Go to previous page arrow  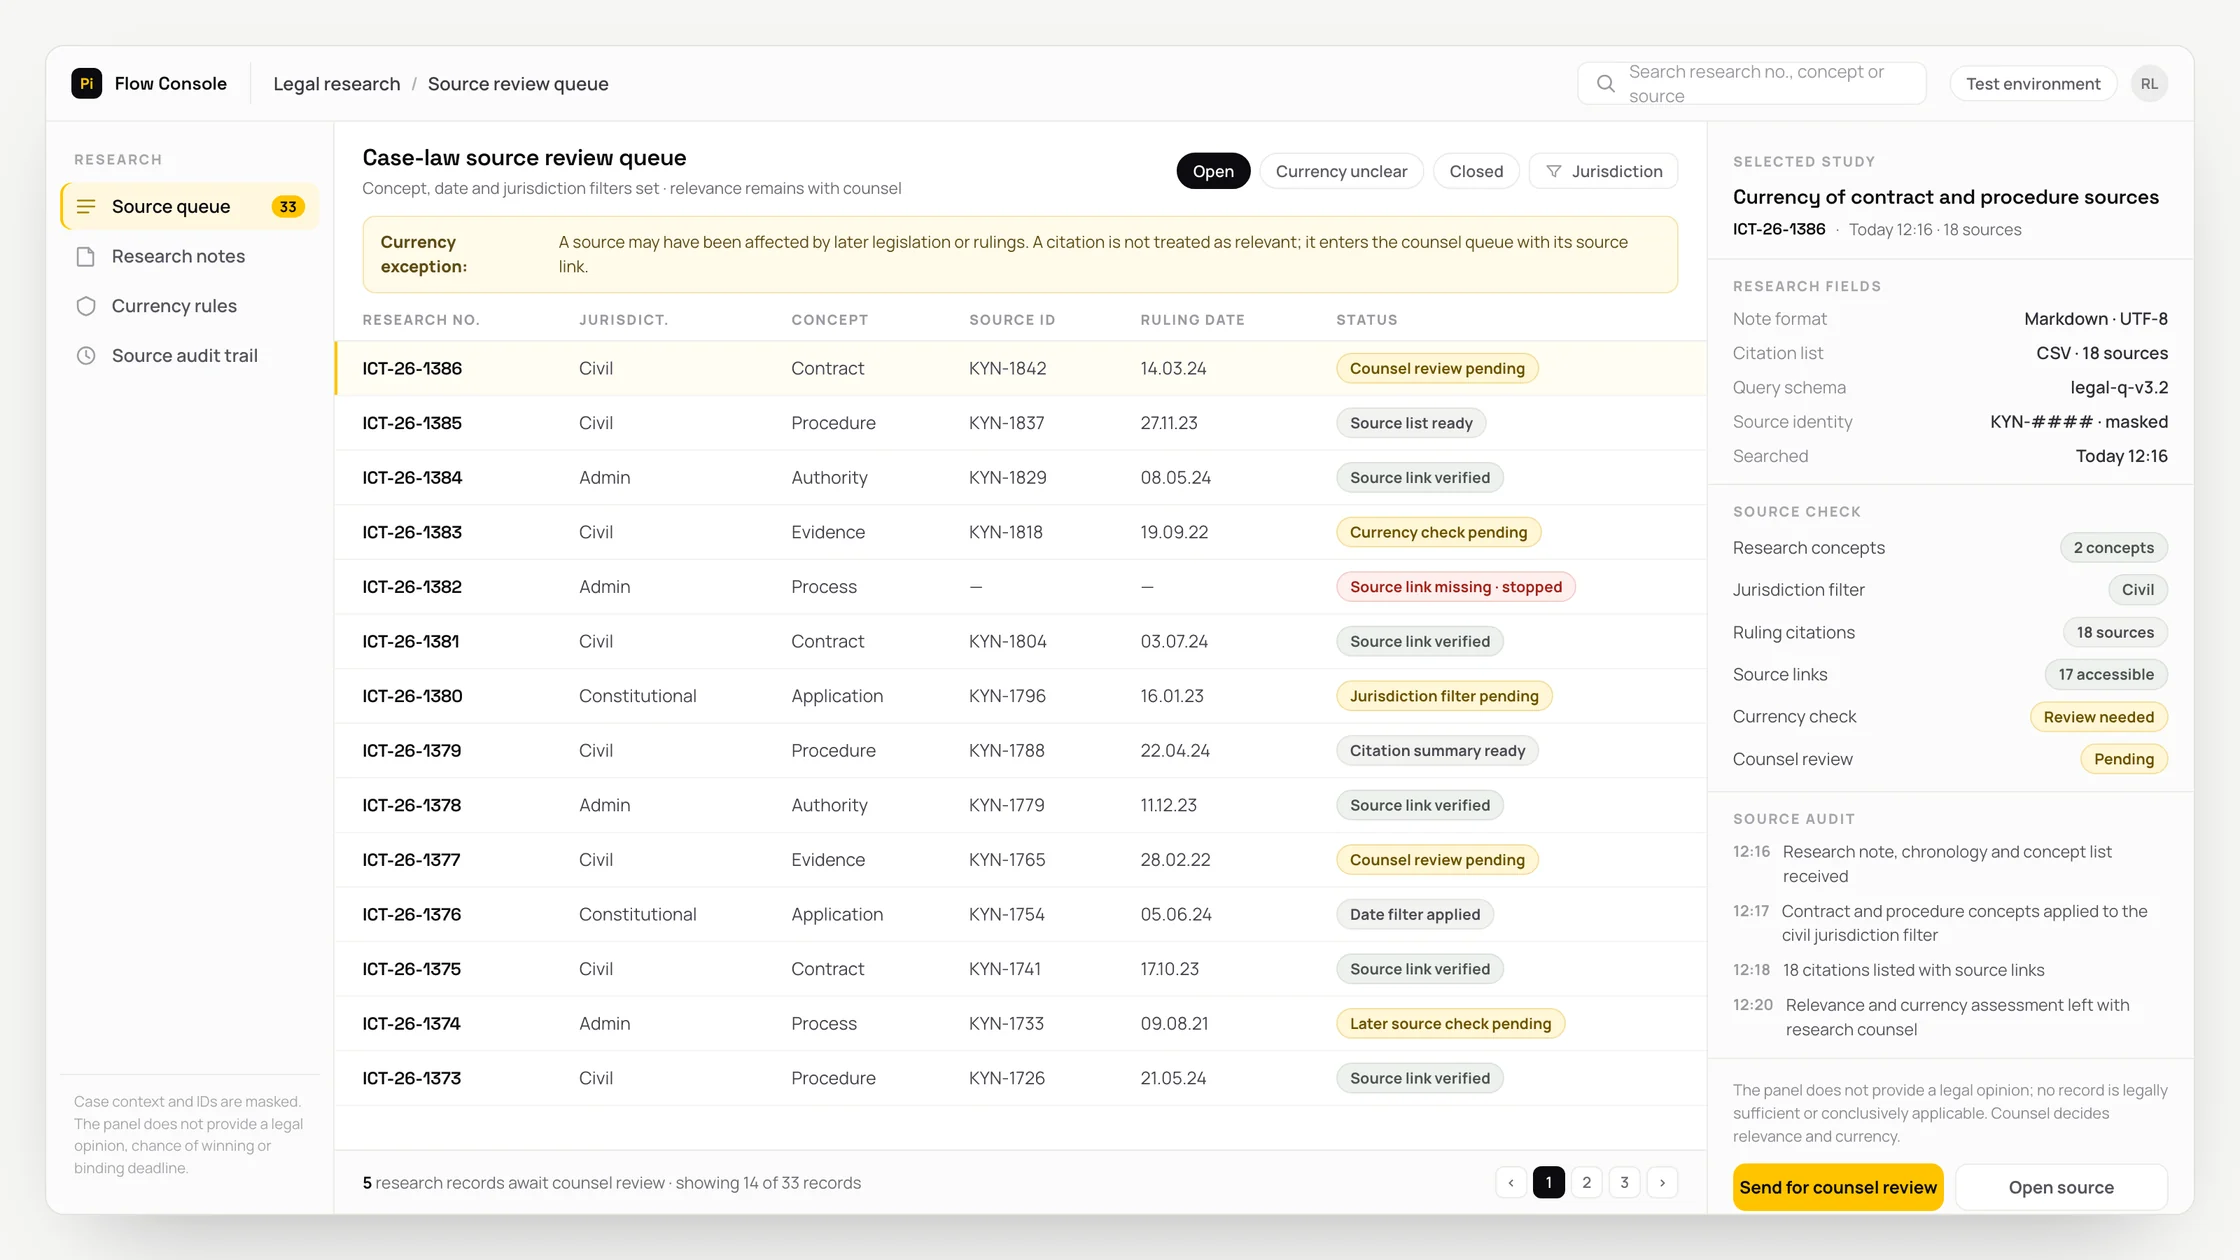(x=1511, y=1183)
